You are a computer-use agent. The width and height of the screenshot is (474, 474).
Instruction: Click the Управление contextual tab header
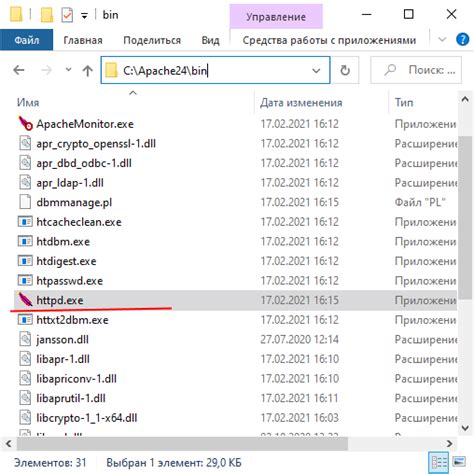276,16
